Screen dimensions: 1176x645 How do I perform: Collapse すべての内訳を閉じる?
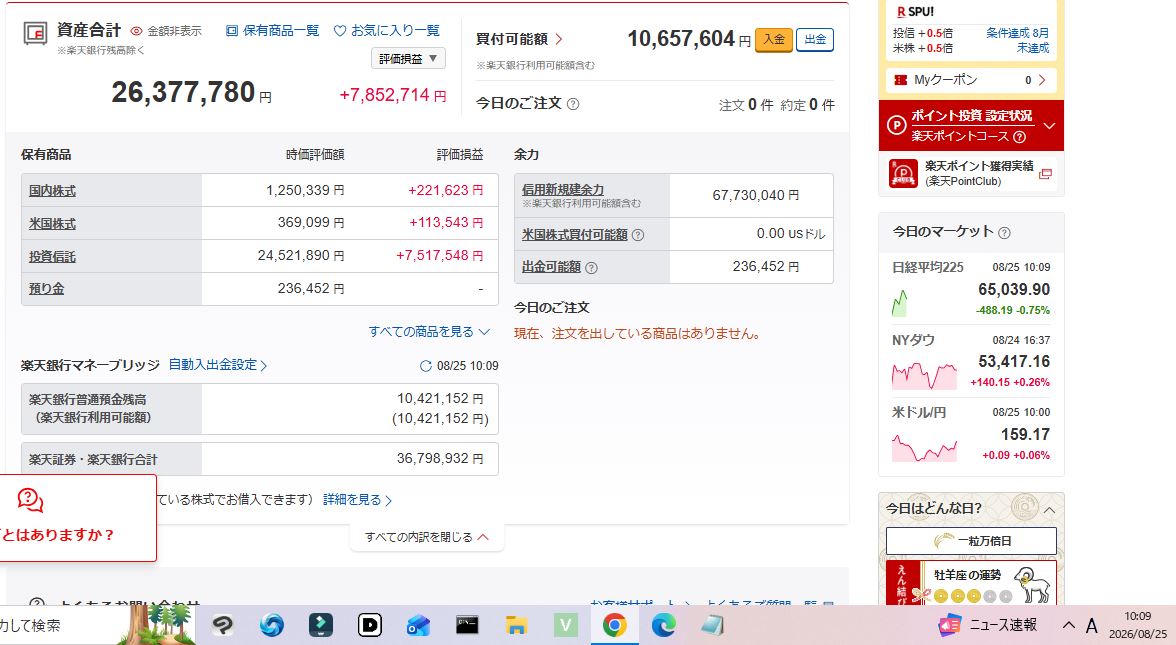pyautogui.click(x=427, y=537)
